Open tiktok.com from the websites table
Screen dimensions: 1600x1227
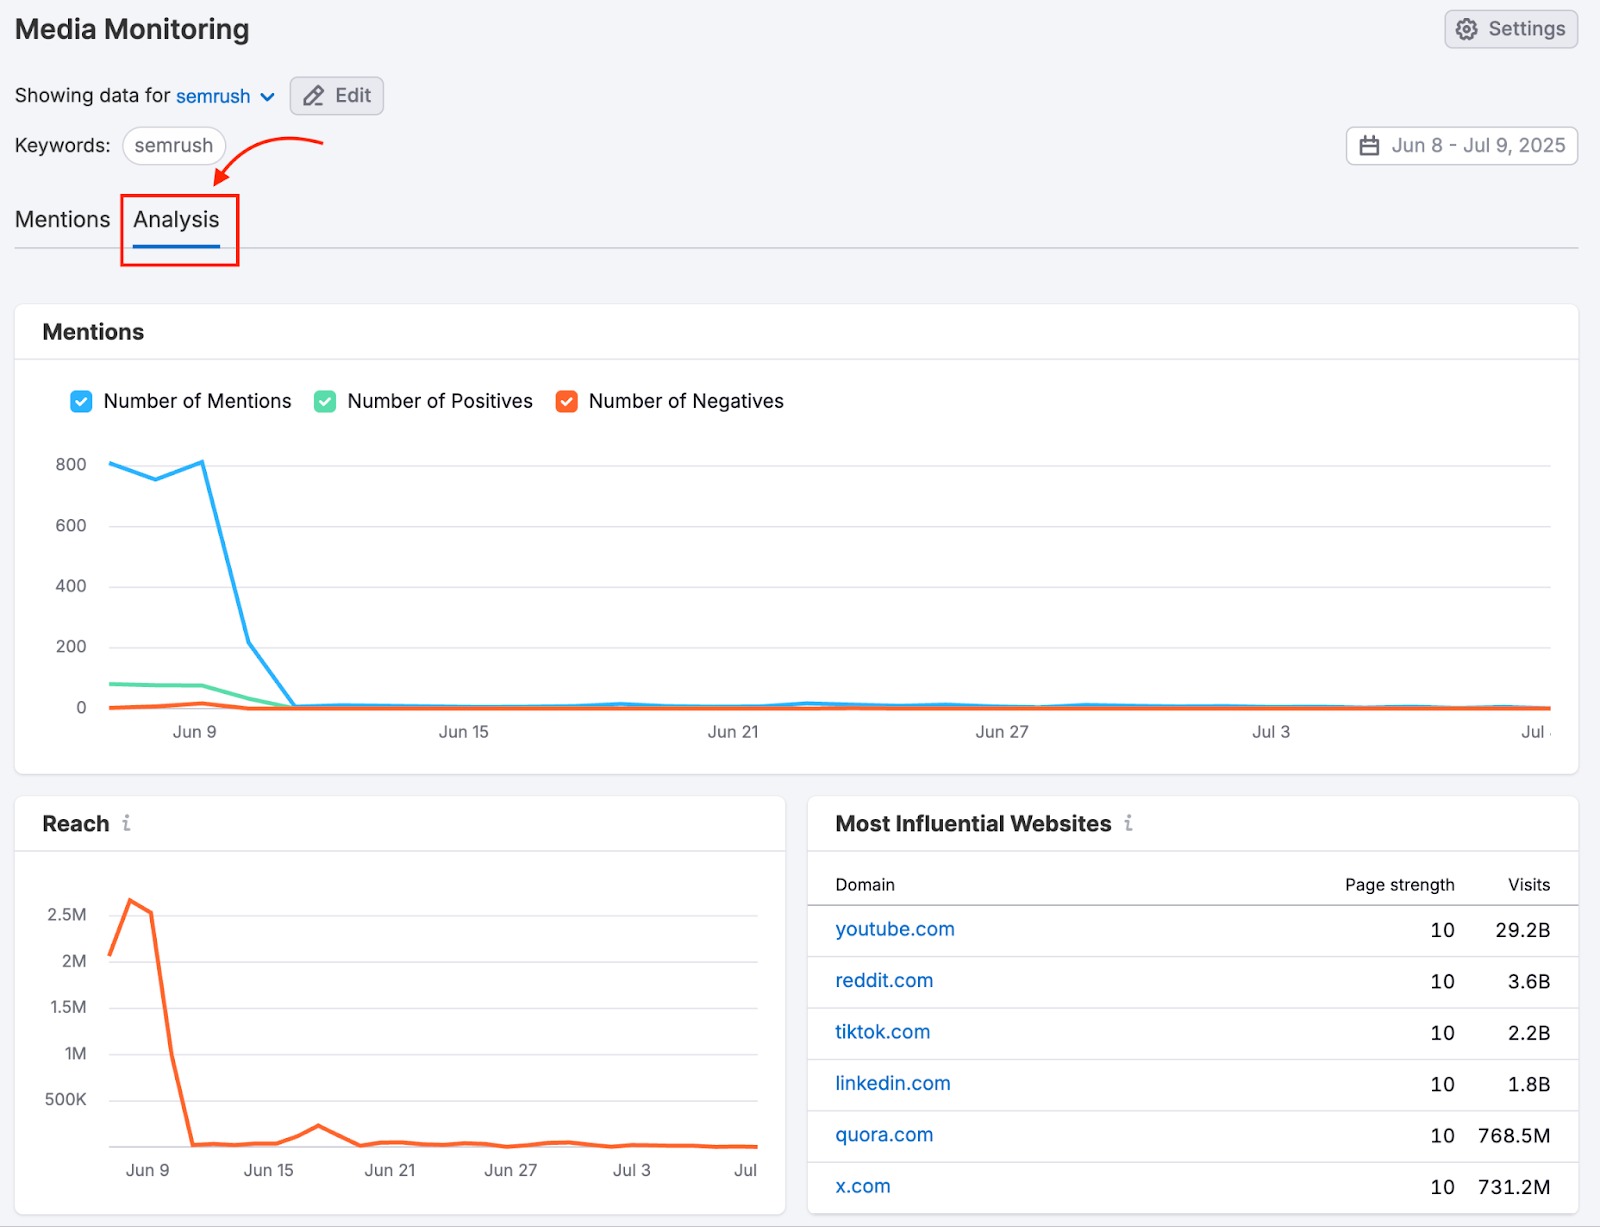pos(881,1032)
